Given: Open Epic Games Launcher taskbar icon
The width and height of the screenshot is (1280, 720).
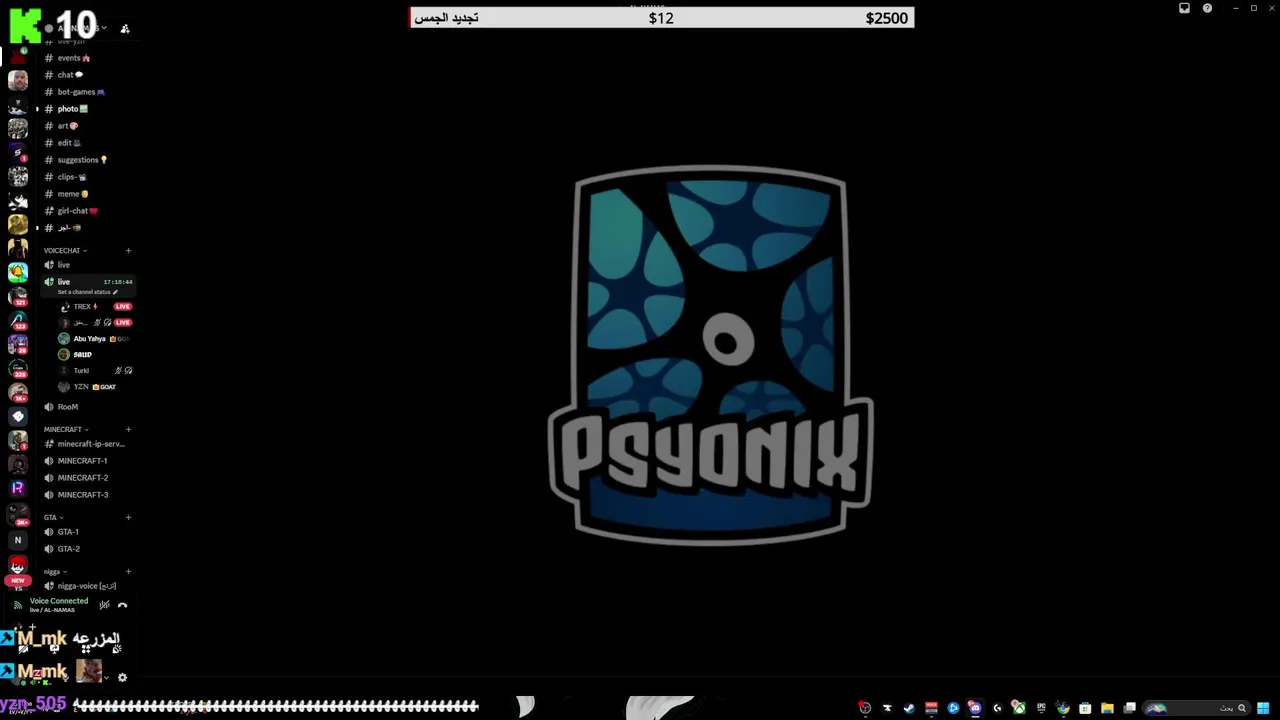Looking at the screenshot, I should pos(1041,708).
